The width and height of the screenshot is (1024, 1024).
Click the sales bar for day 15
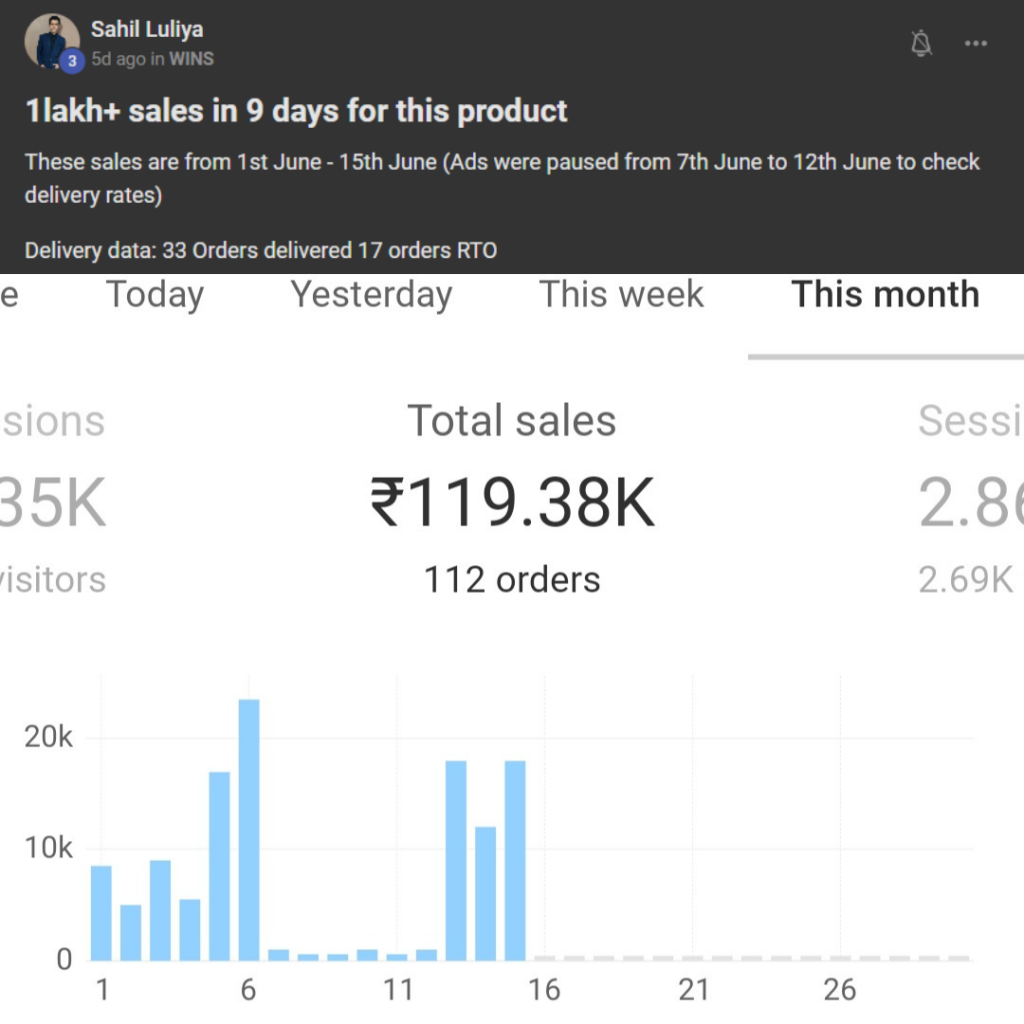(x=515, y=860)
